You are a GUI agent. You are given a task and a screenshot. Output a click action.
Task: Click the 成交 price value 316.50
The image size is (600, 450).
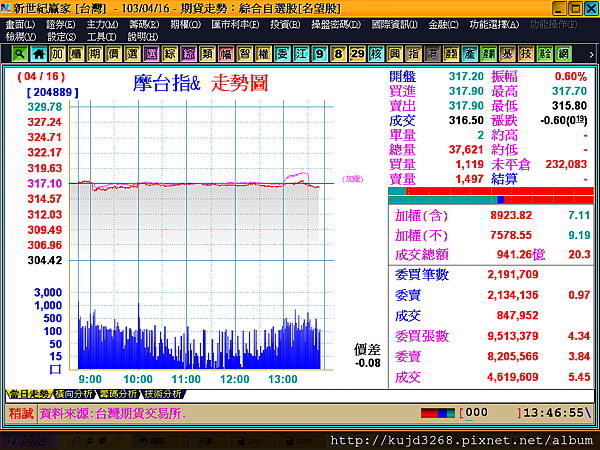[x=466, y=121]
